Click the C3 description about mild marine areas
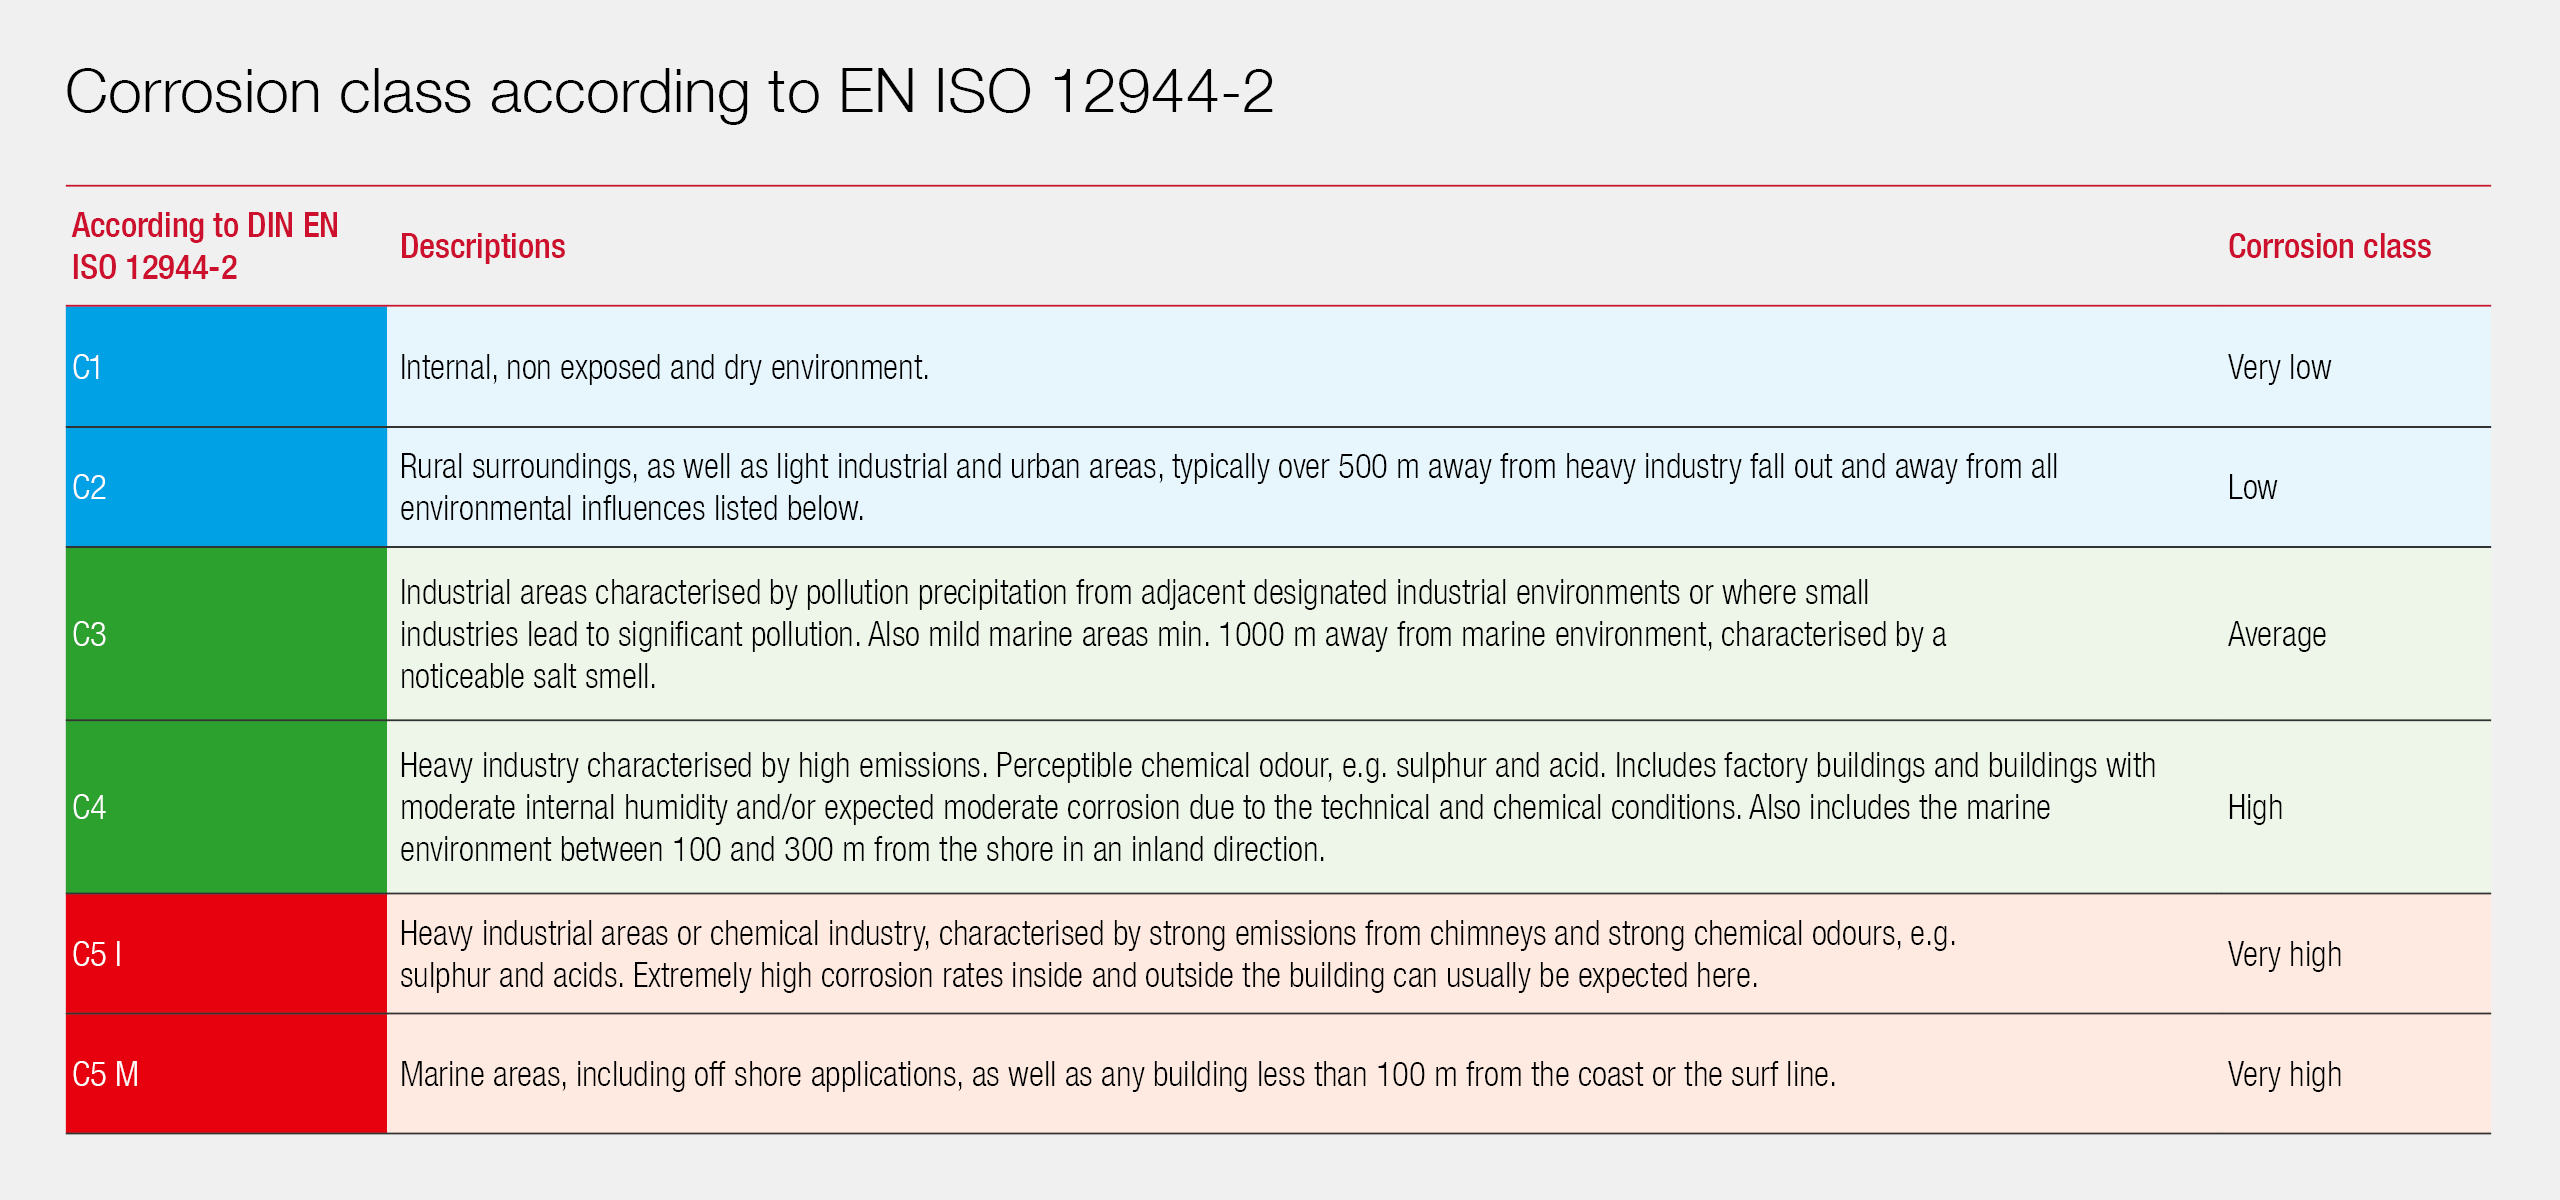Screen dimensions: 2560x1200 1172,634
